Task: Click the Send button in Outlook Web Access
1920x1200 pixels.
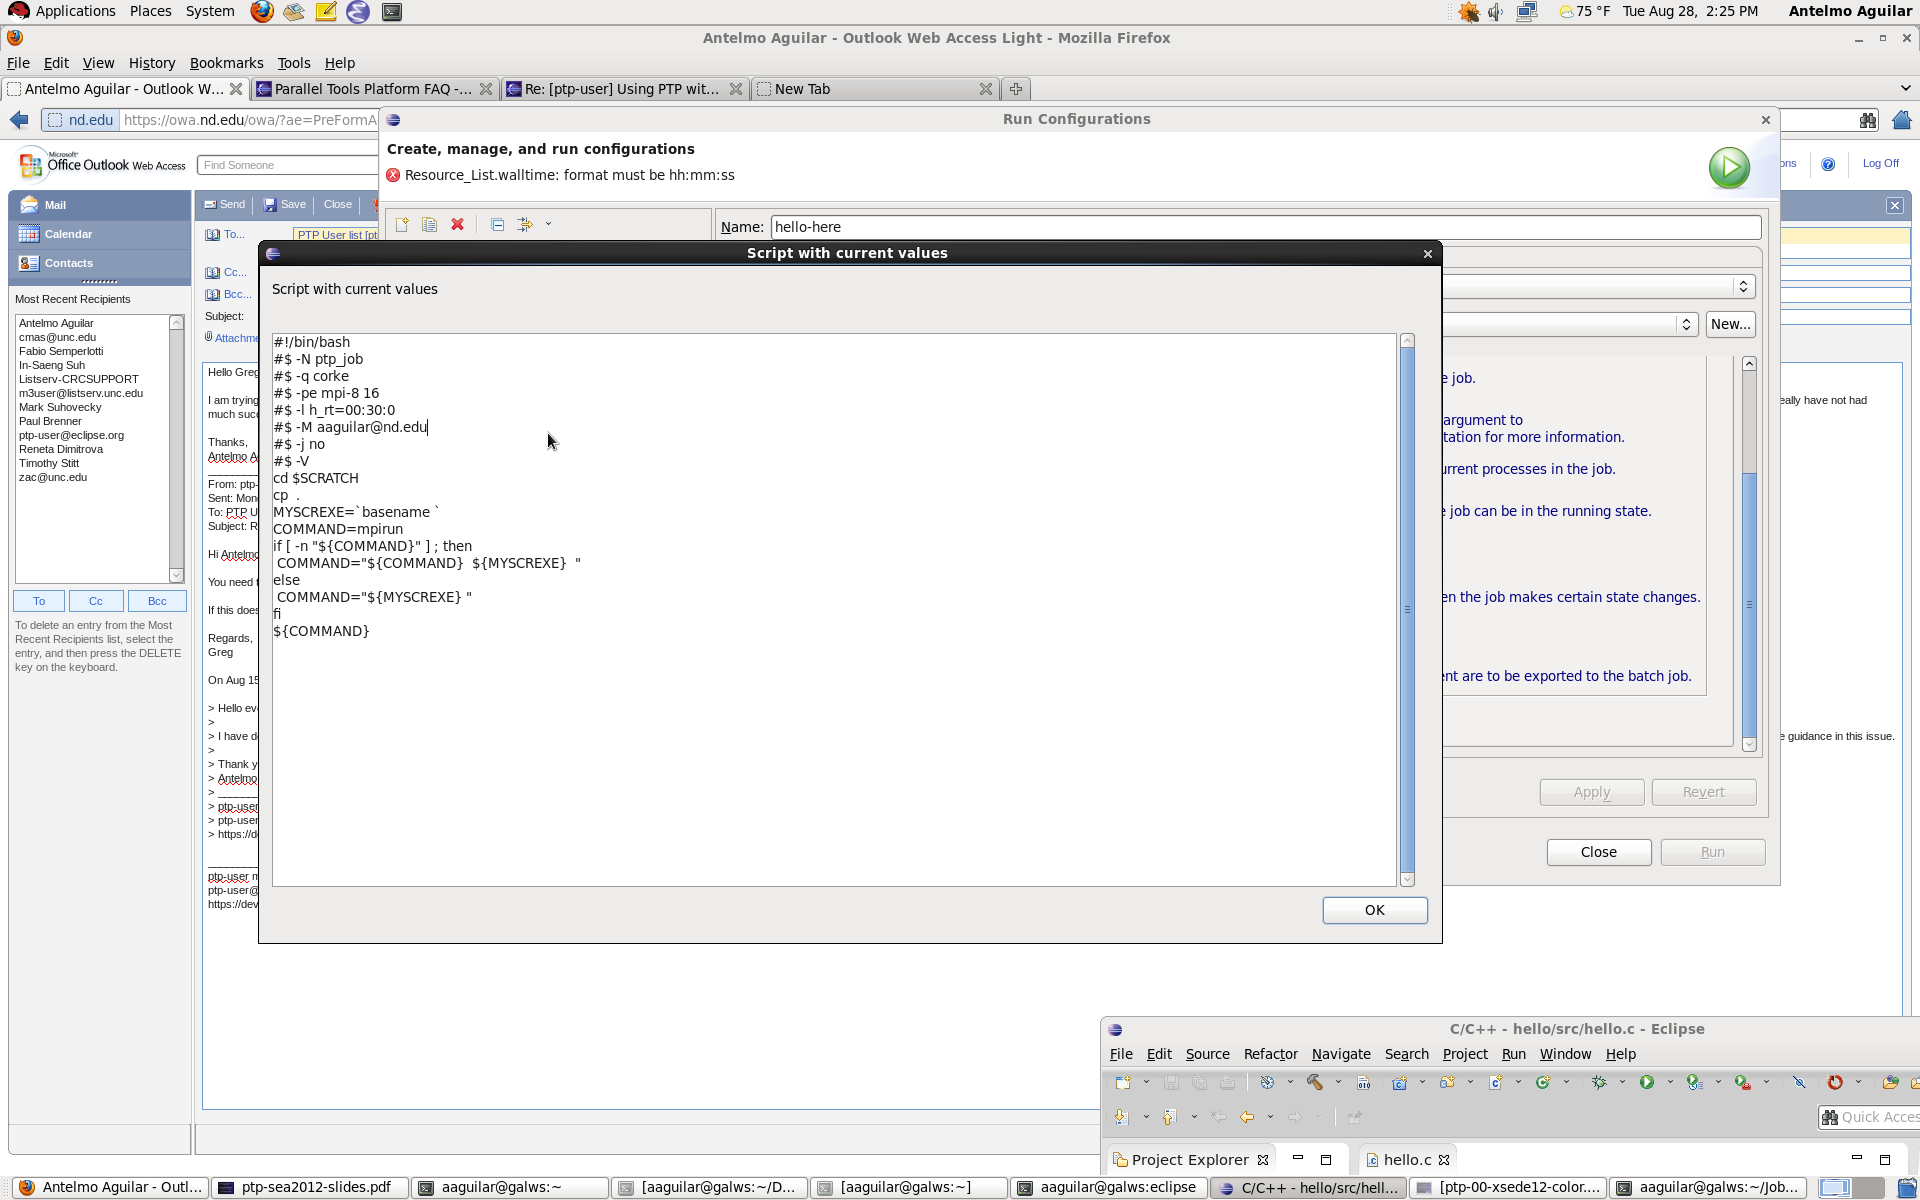Action: point(225,204)
